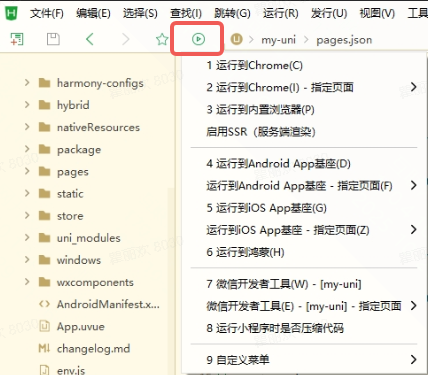The width and height of the screenshot is (428, 375).
Task: Open the 跳转(G) menu
Action: (x=232, y=13)
